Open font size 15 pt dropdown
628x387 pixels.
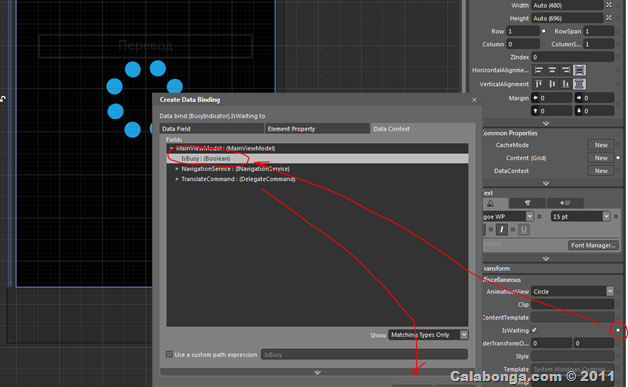606,216
